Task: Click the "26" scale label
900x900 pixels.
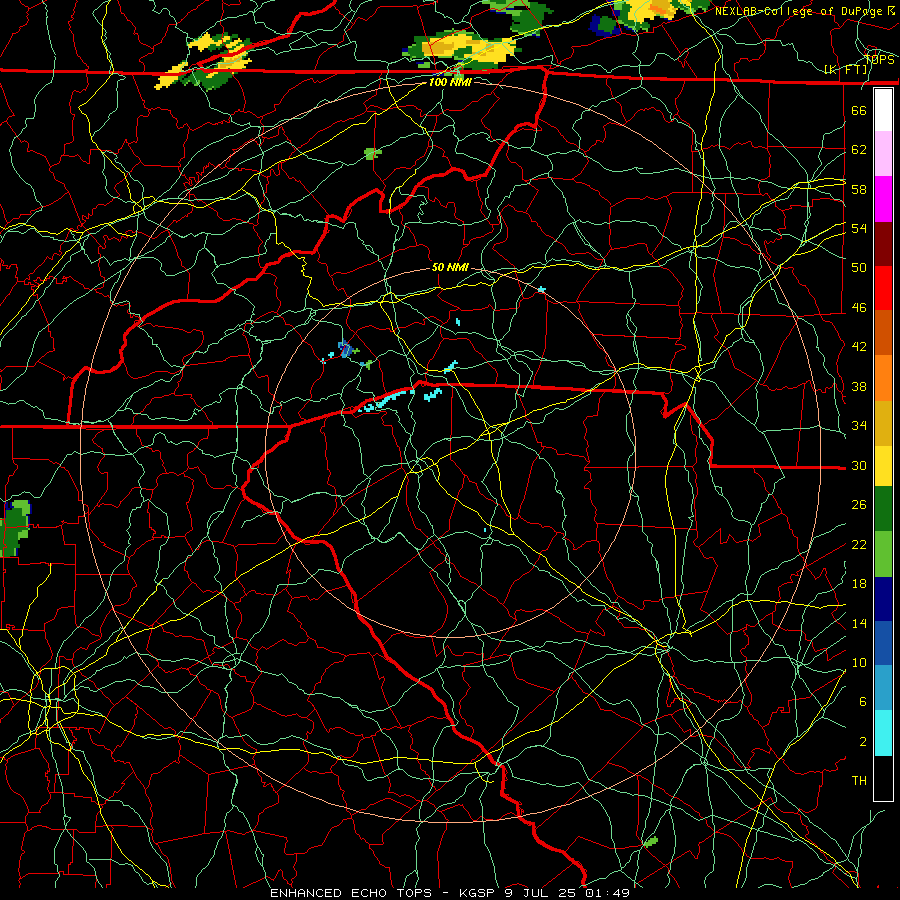Action: [859, 505]
